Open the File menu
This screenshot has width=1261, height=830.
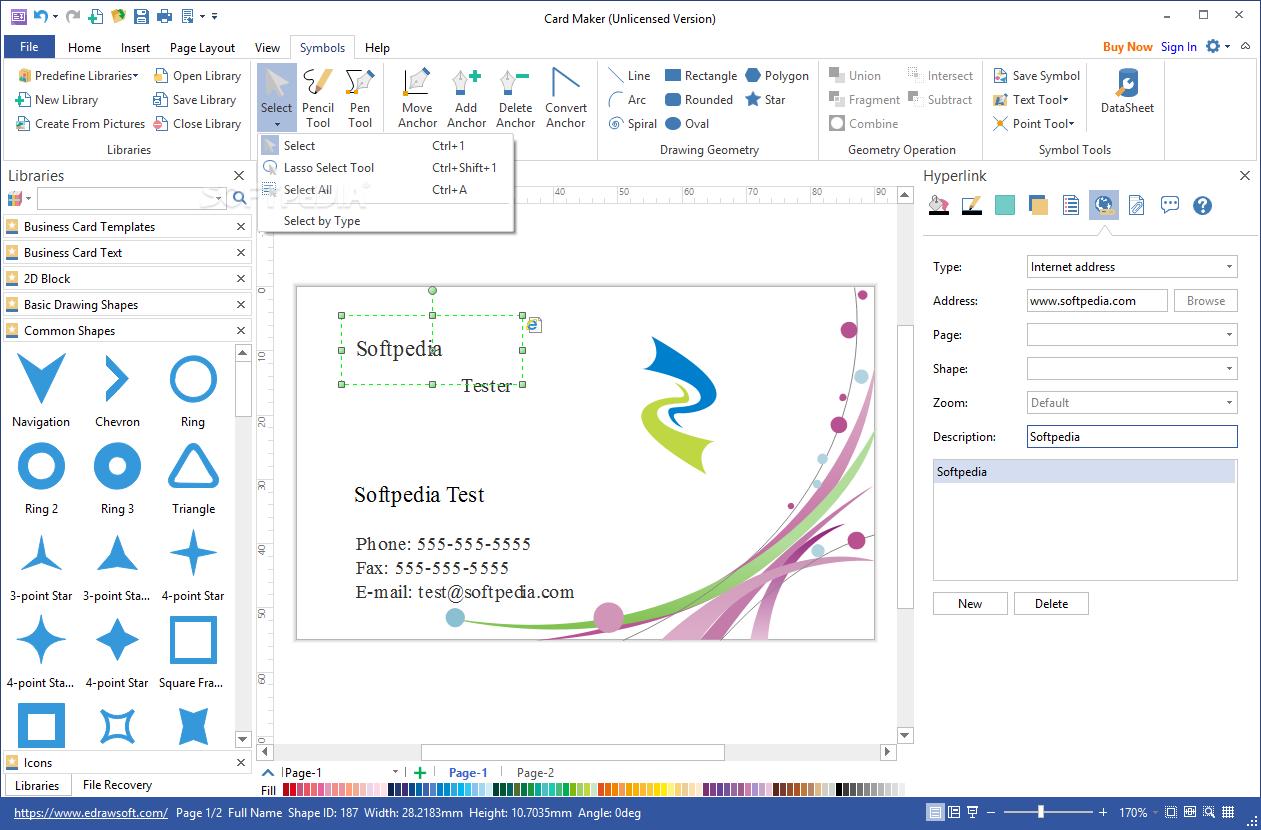click(29, 47)
